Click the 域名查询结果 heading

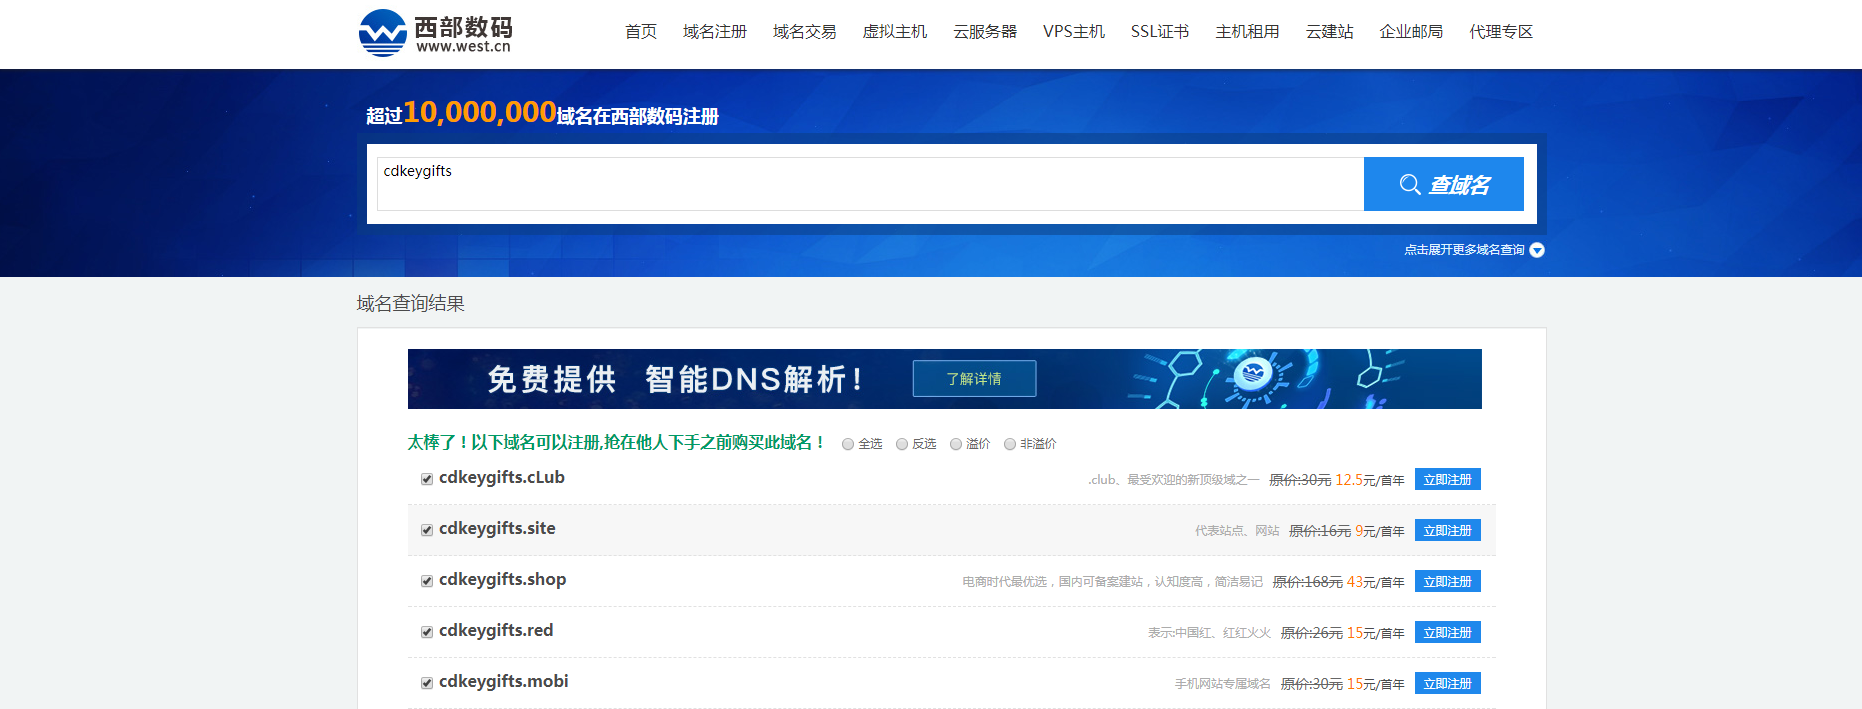coord(411,303)
